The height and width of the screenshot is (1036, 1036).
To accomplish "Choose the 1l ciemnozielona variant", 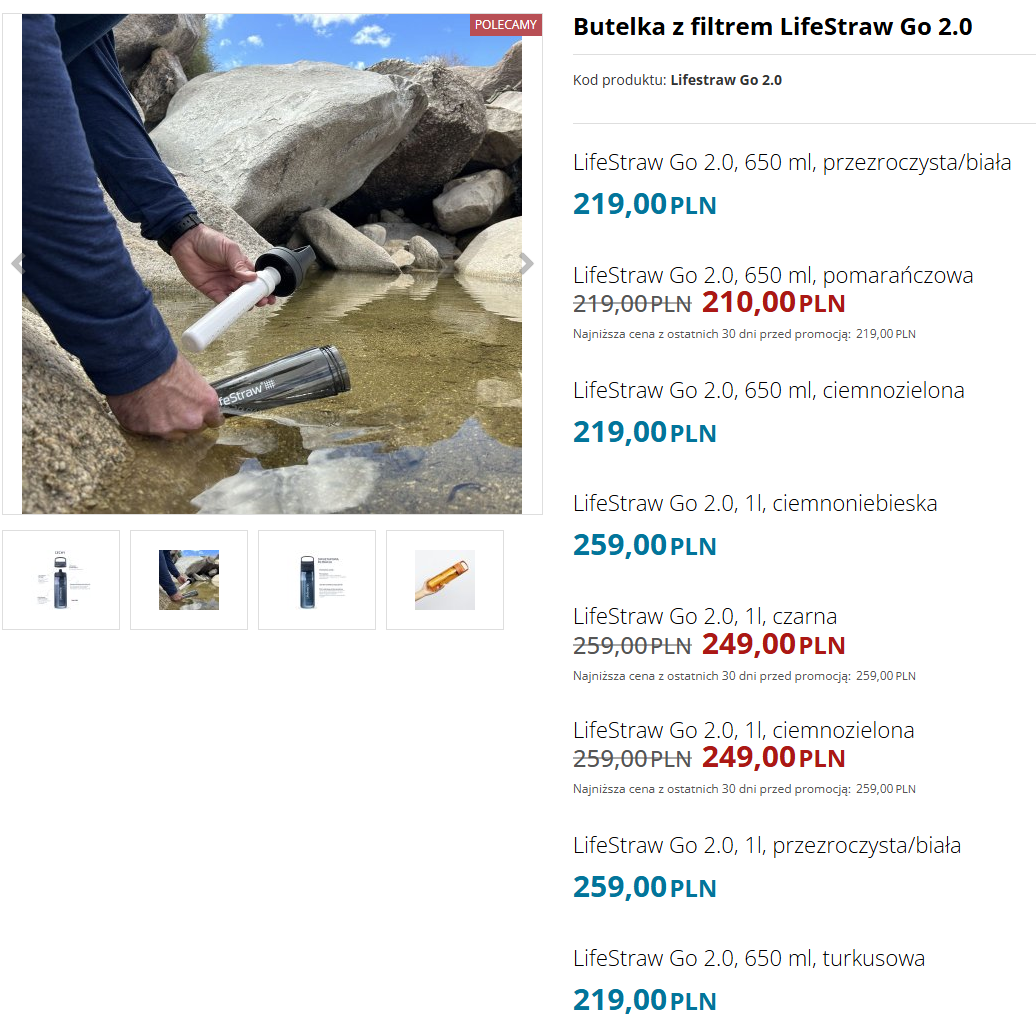I will tap(743, 730).
